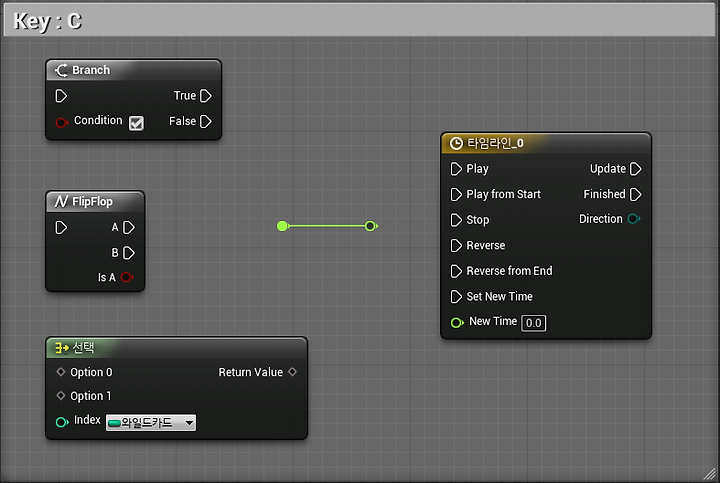Screen dimensions: 720x483
Task: Select the 타임라인_0 node header
Action: [x=546, y=144]
